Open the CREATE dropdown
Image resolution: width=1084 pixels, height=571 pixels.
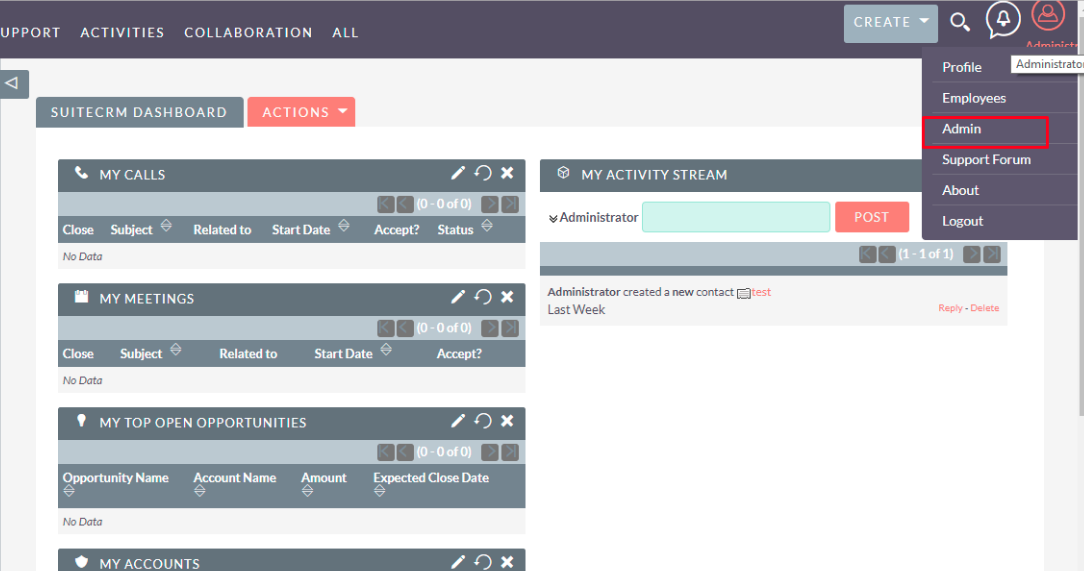click(x=890, y=23)
